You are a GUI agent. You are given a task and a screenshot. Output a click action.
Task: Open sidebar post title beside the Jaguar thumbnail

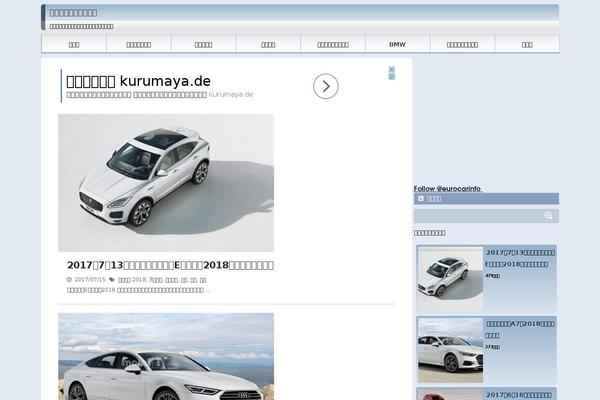tap(520, 258)
